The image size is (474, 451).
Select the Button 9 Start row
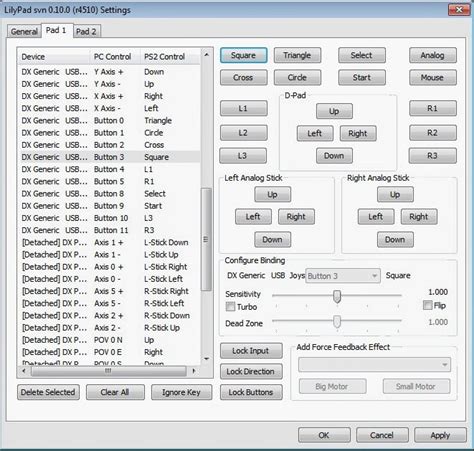point(110,206)
